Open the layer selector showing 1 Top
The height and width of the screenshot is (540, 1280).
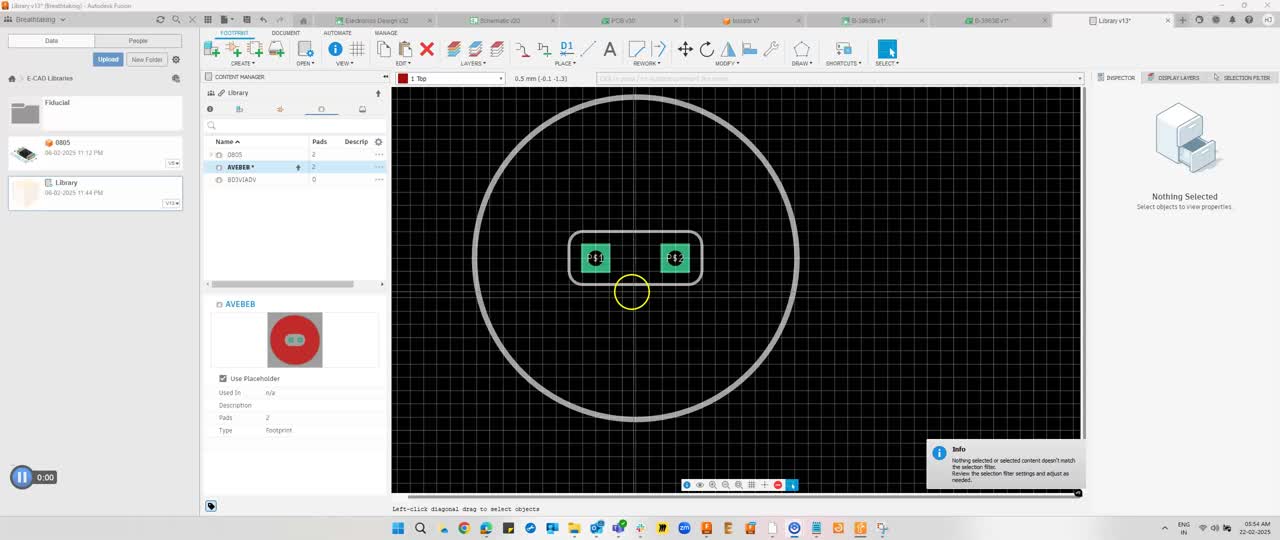pos(450,78)
